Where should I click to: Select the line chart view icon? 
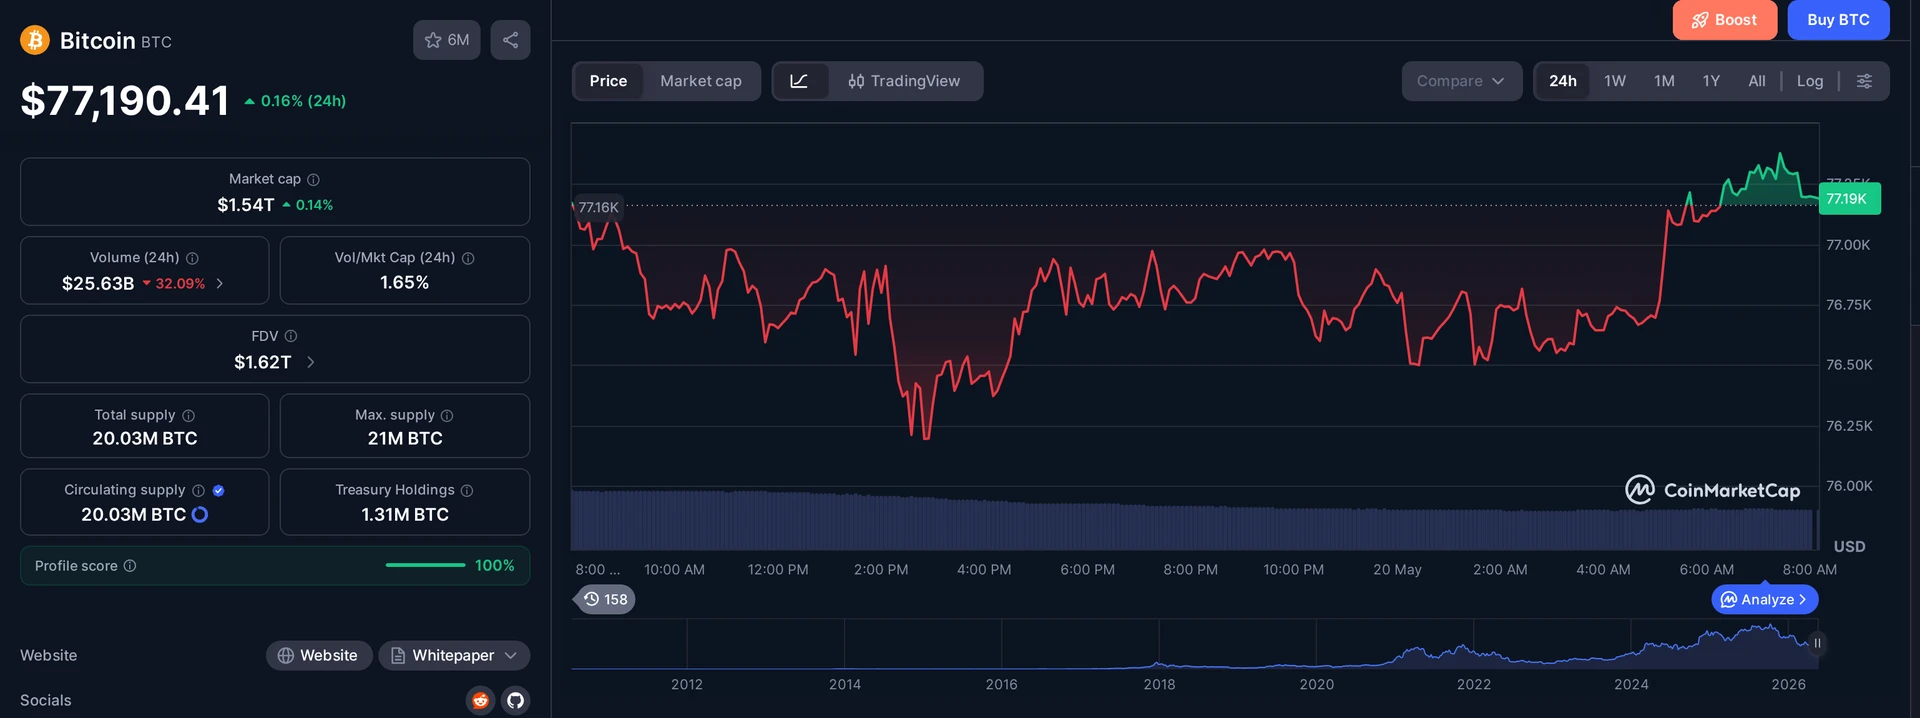pyautogui.click(x=800, y=81)
